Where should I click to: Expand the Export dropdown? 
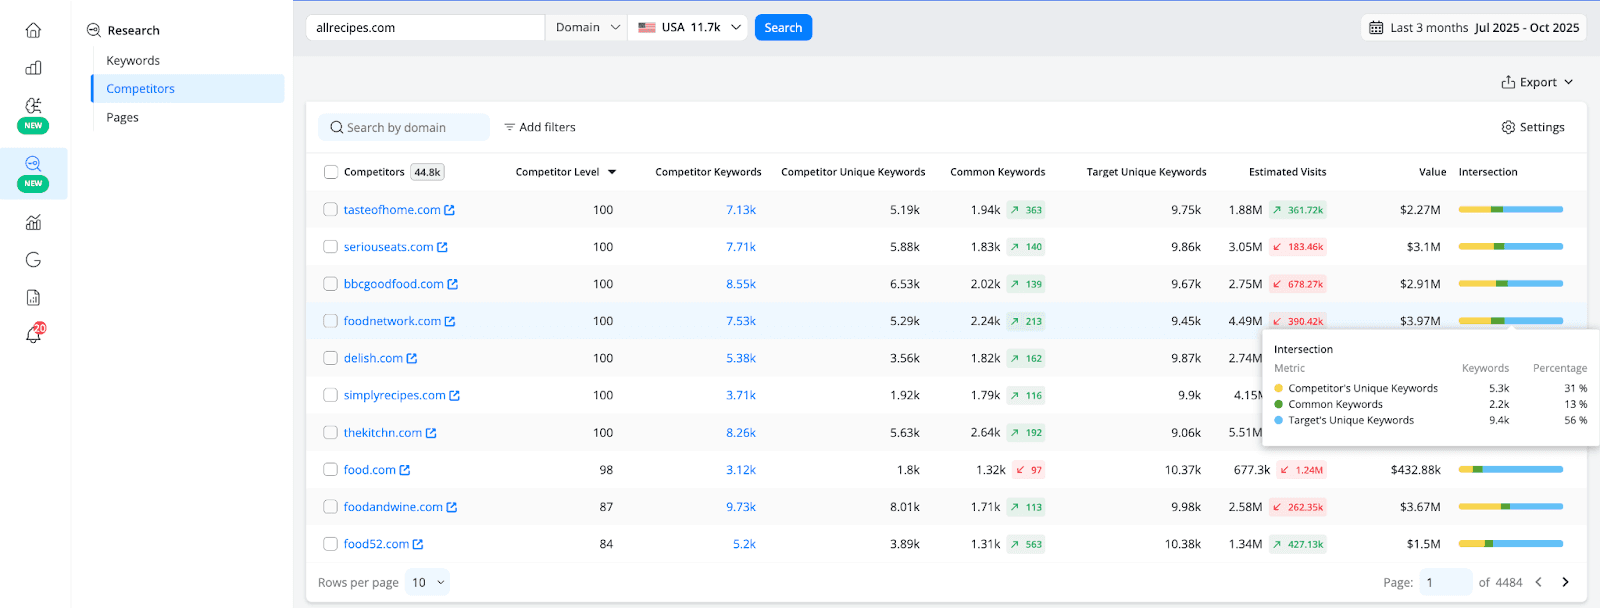1537,82
